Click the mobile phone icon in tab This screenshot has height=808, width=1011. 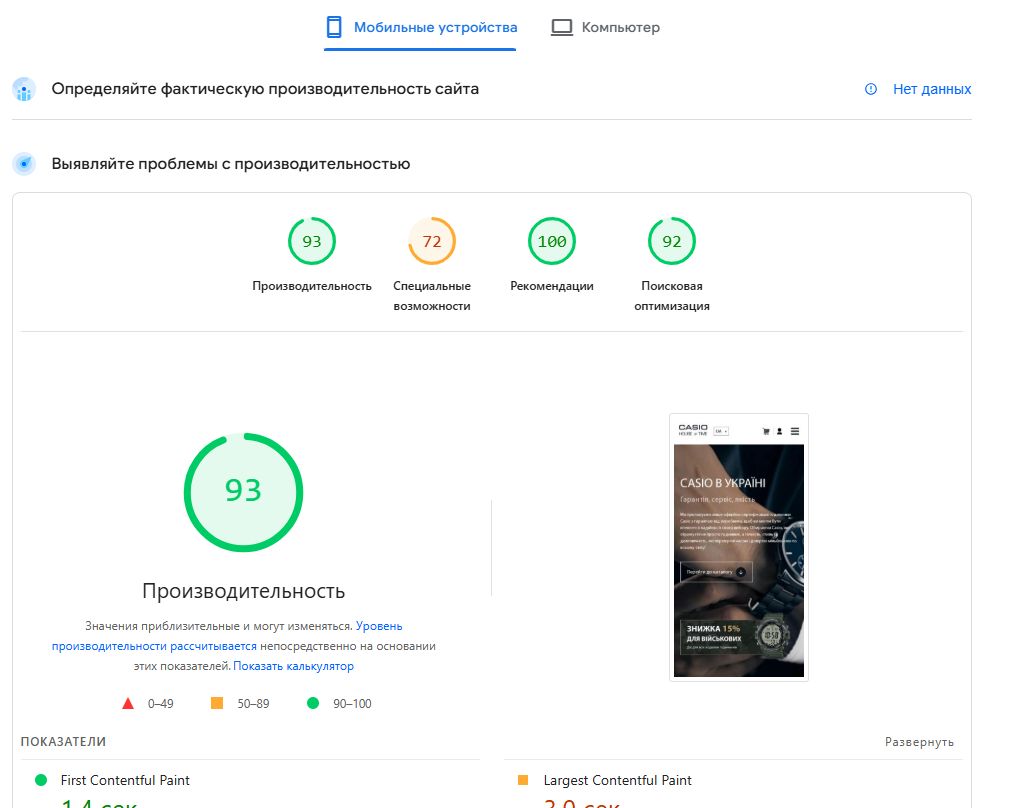[334, 27]
